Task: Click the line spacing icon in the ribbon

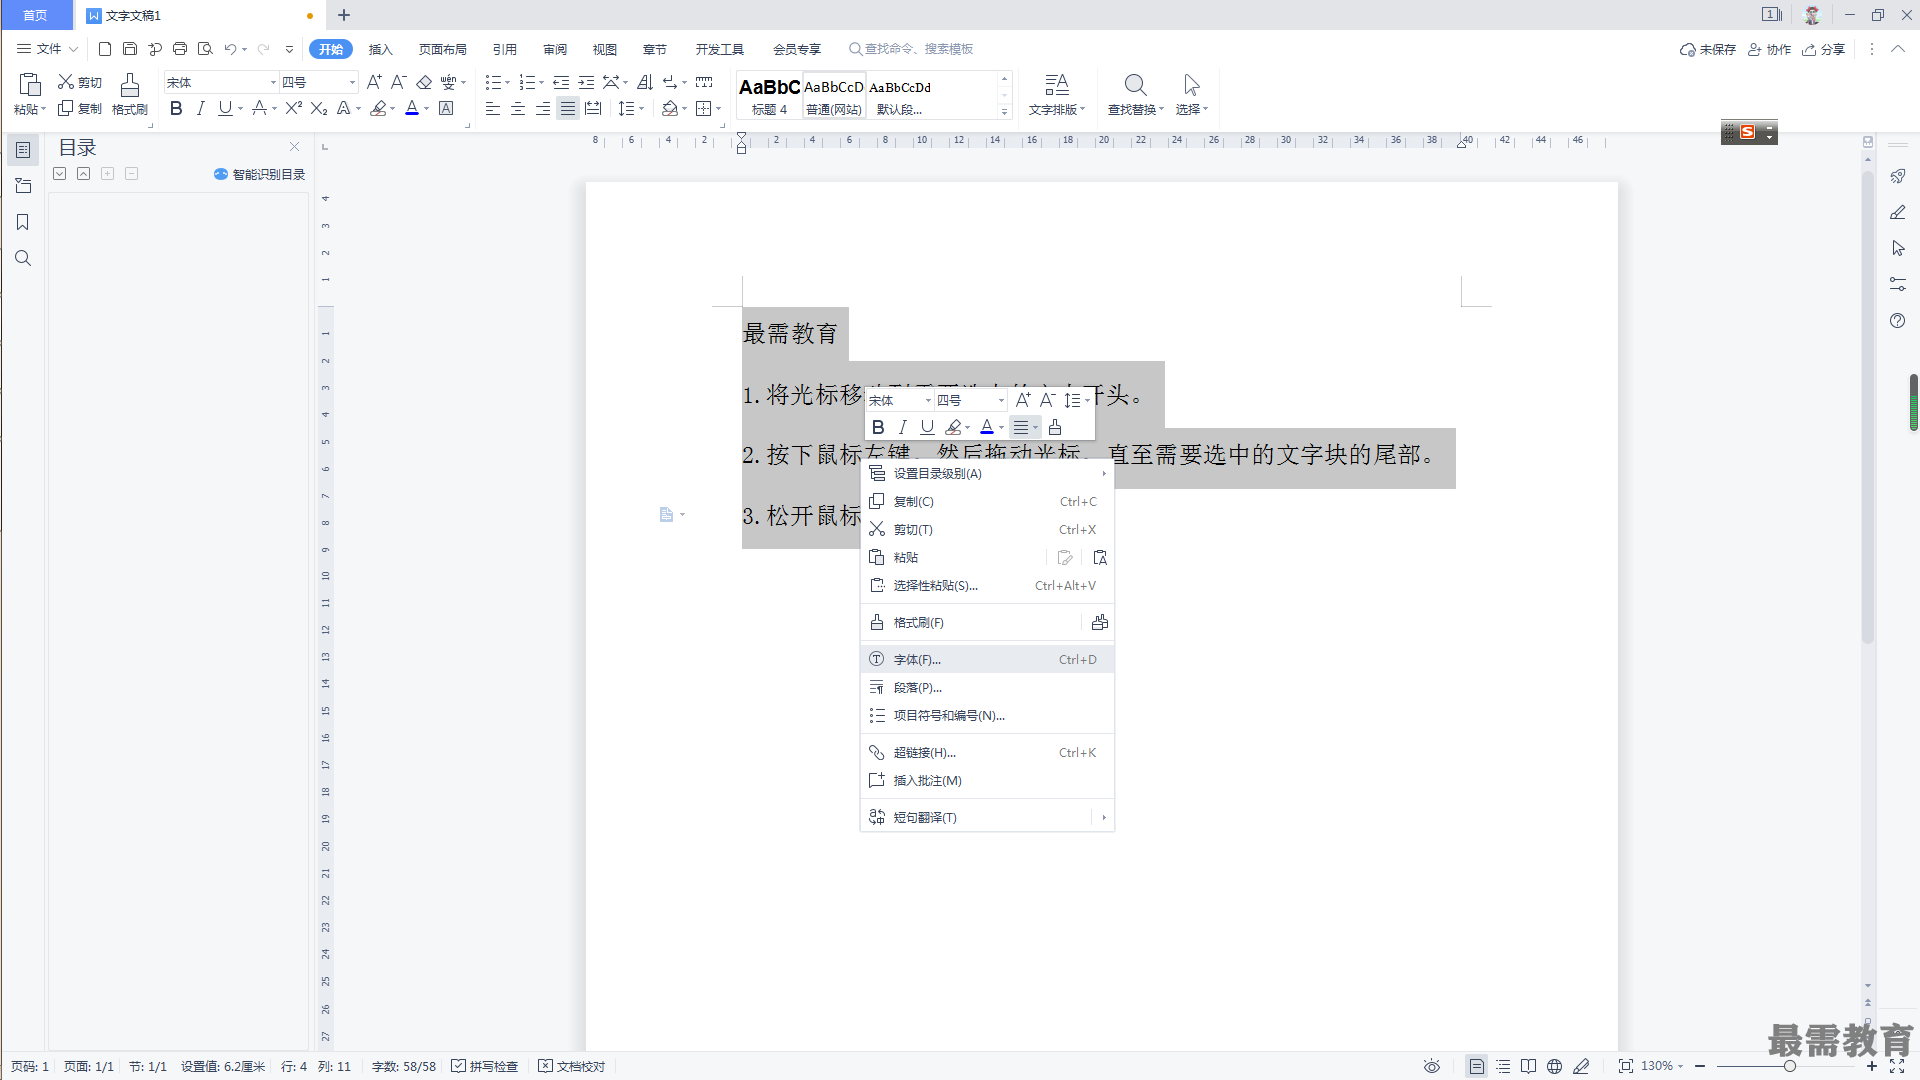Action: 626,109
